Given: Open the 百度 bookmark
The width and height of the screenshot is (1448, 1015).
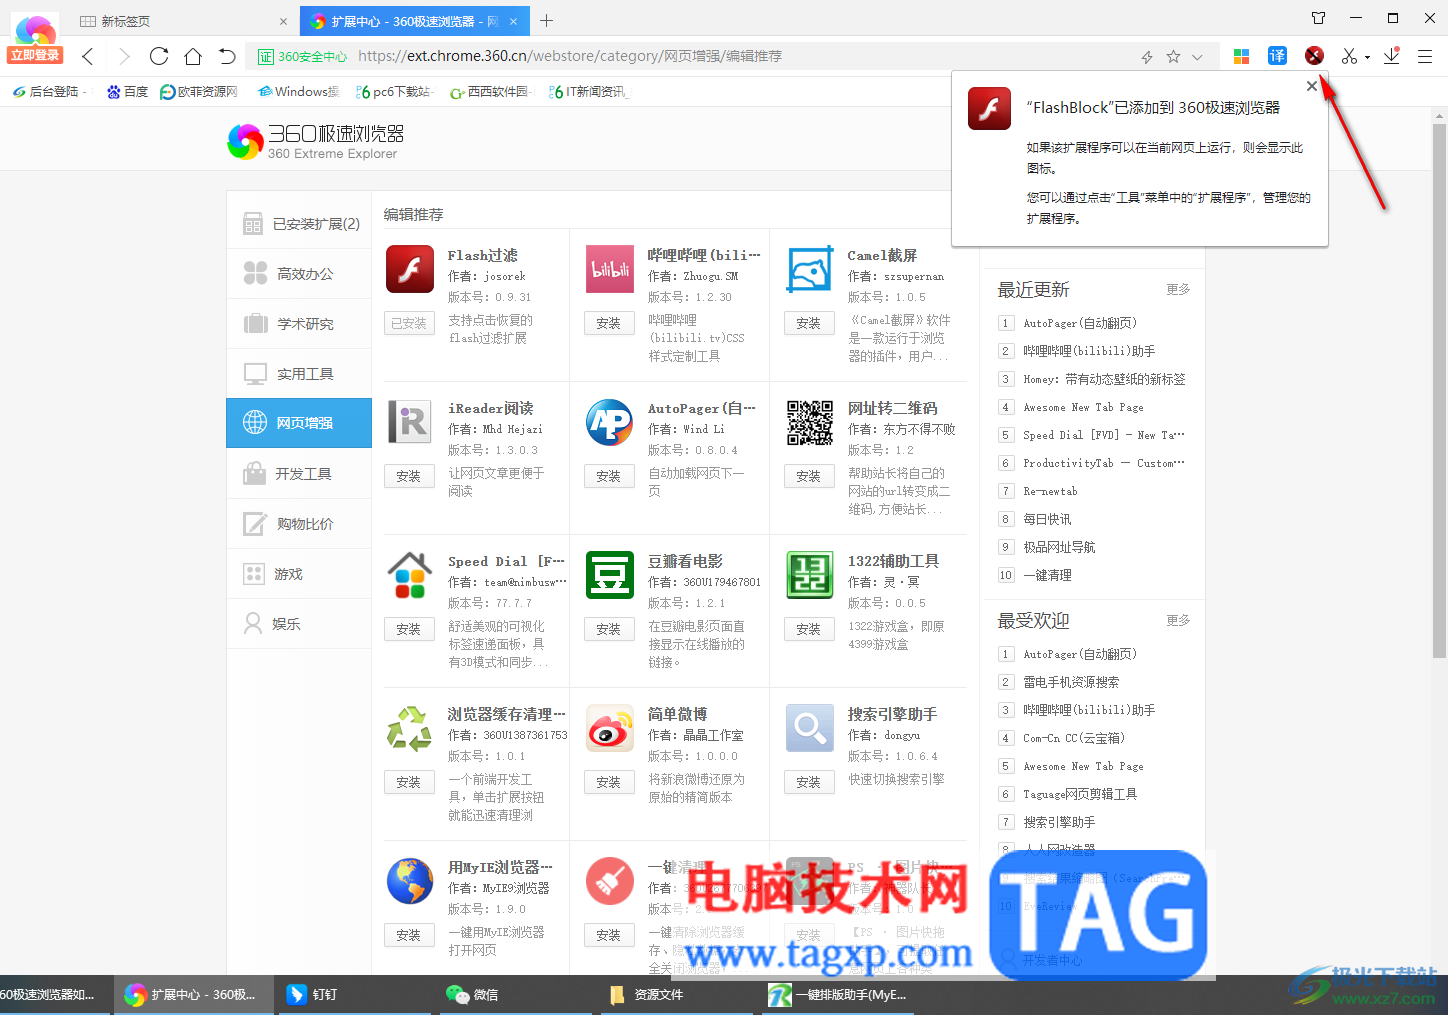Looking at the screenshot, I should pyautogui.click(x=128, y=92).
